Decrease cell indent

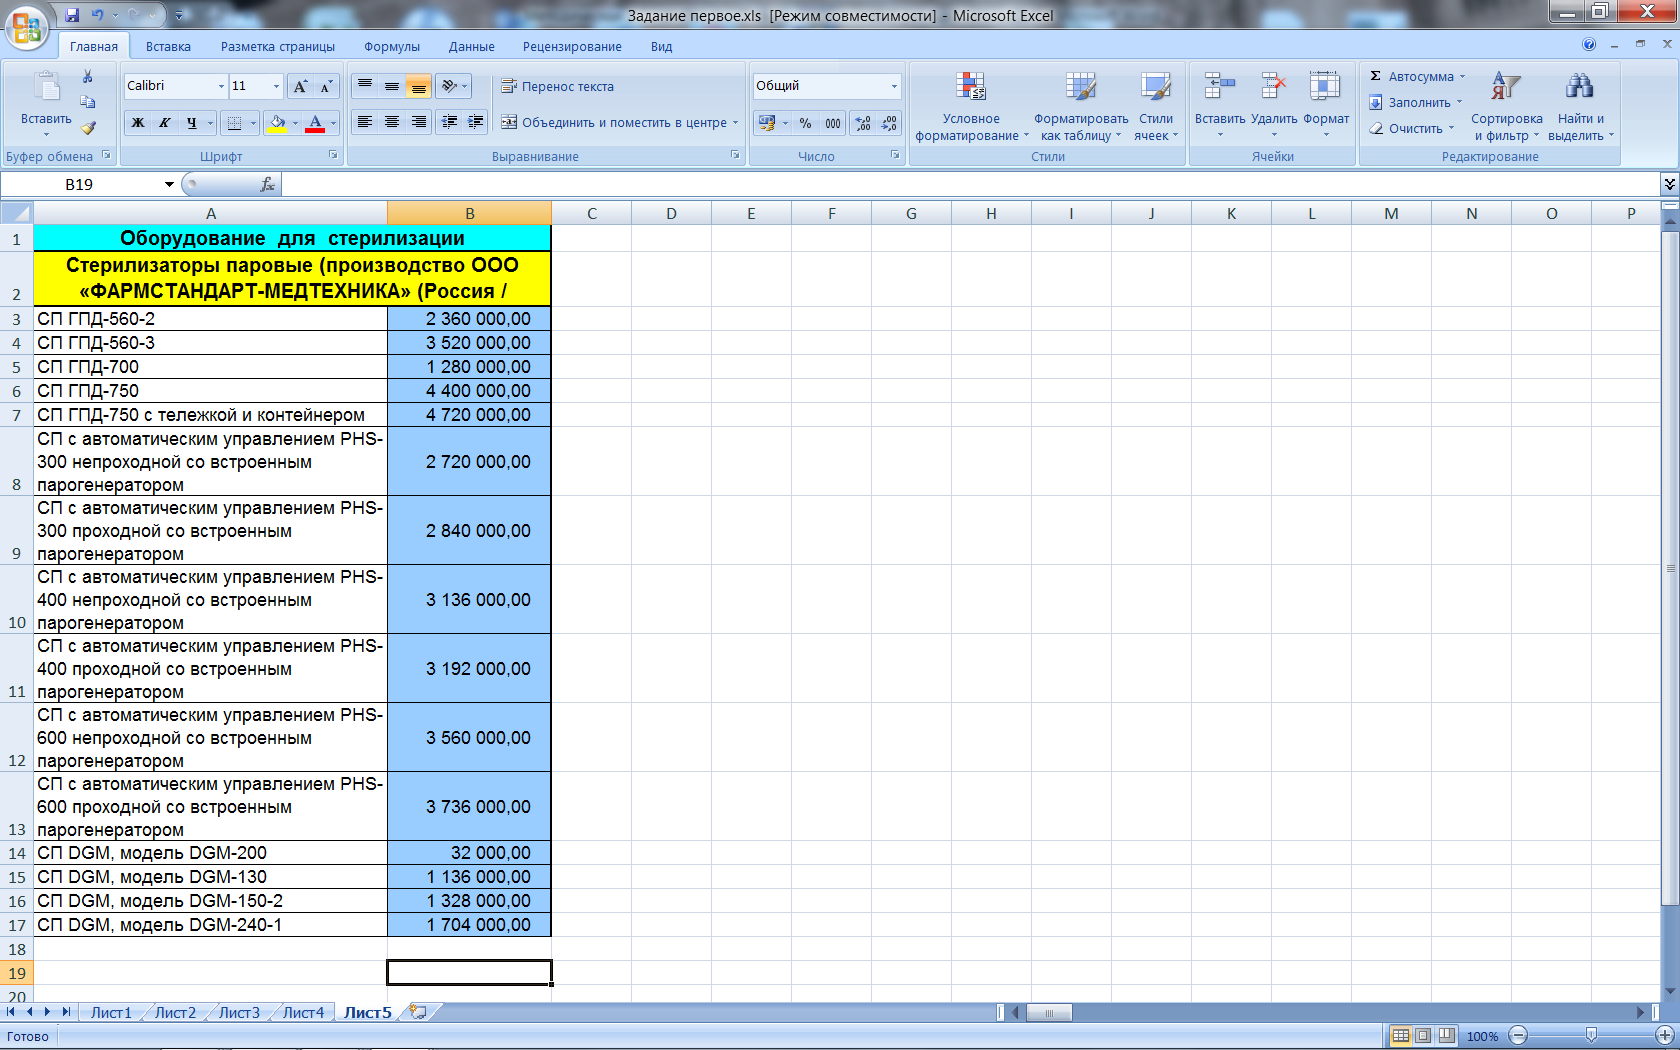pos(450,122)
